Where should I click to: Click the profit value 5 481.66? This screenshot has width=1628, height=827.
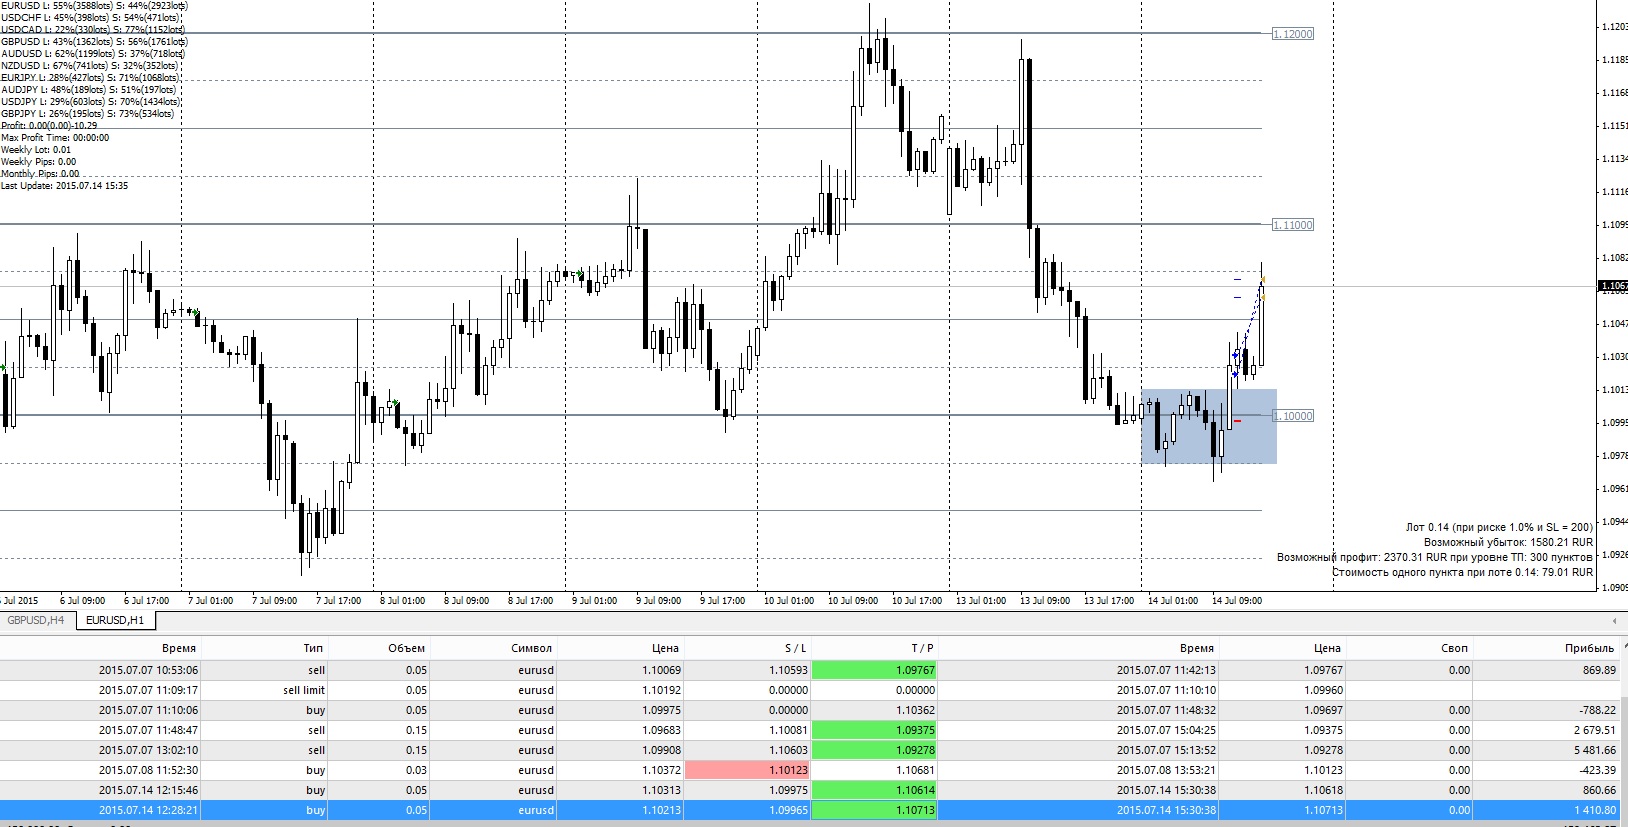pyautogui.click(x=1595, y=750)
